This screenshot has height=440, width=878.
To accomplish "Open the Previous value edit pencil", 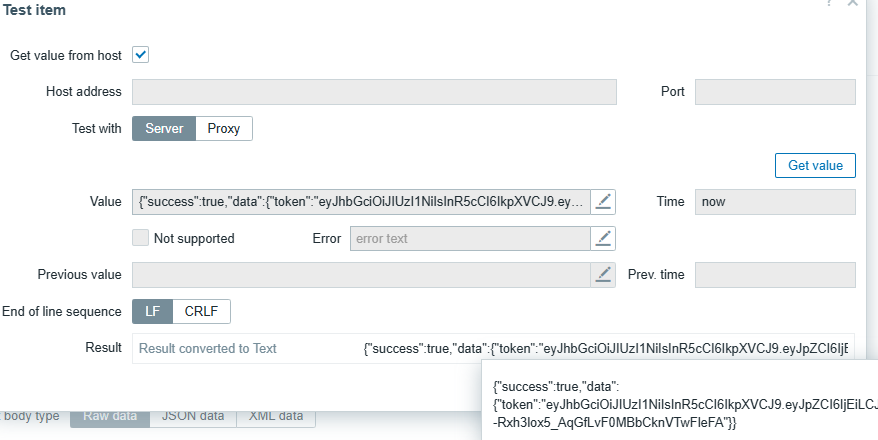I will [x=603, y=274].
